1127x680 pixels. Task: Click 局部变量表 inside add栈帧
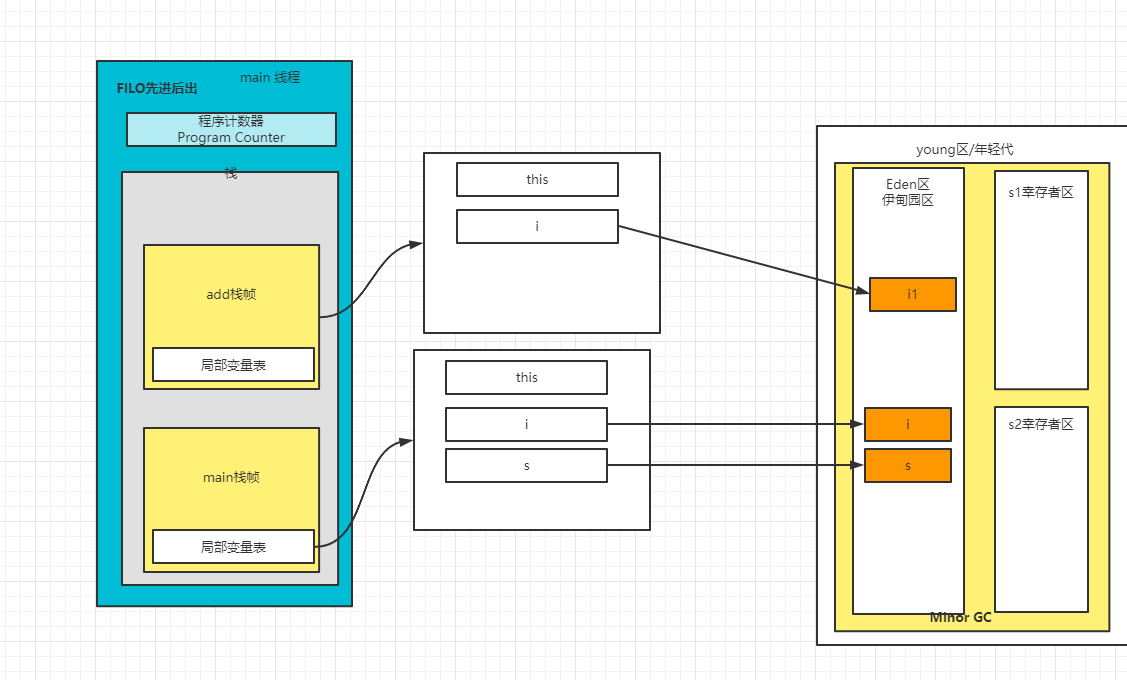coord(234,364)
